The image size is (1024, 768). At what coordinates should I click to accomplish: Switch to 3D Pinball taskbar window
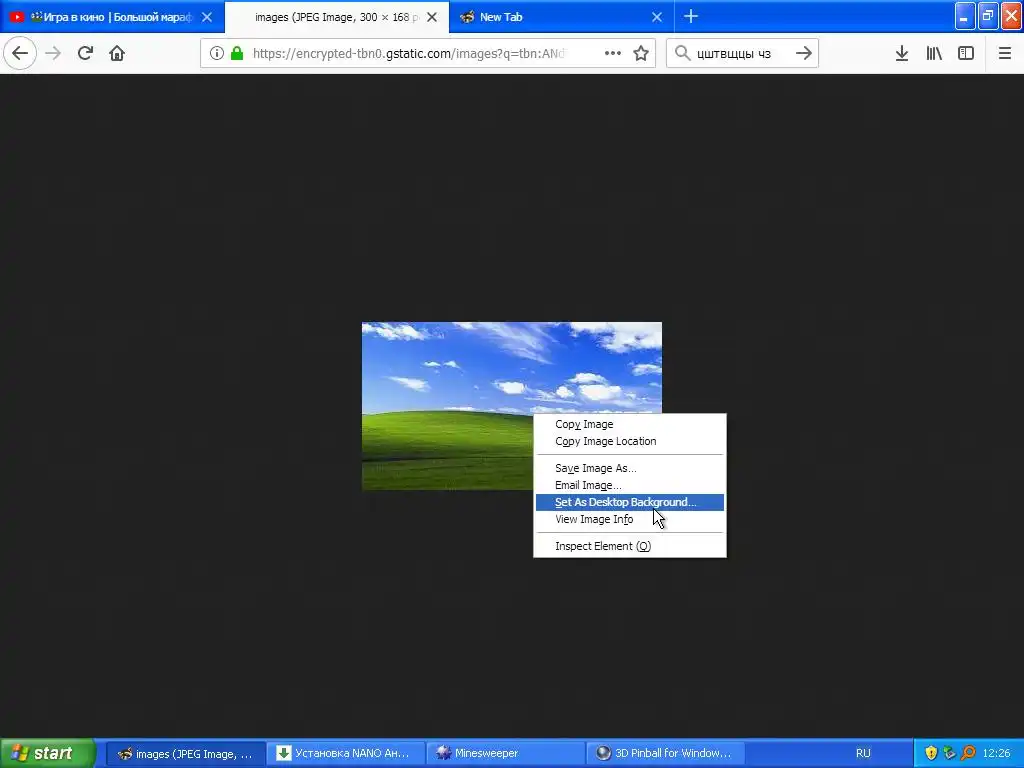tap(665, 754)
